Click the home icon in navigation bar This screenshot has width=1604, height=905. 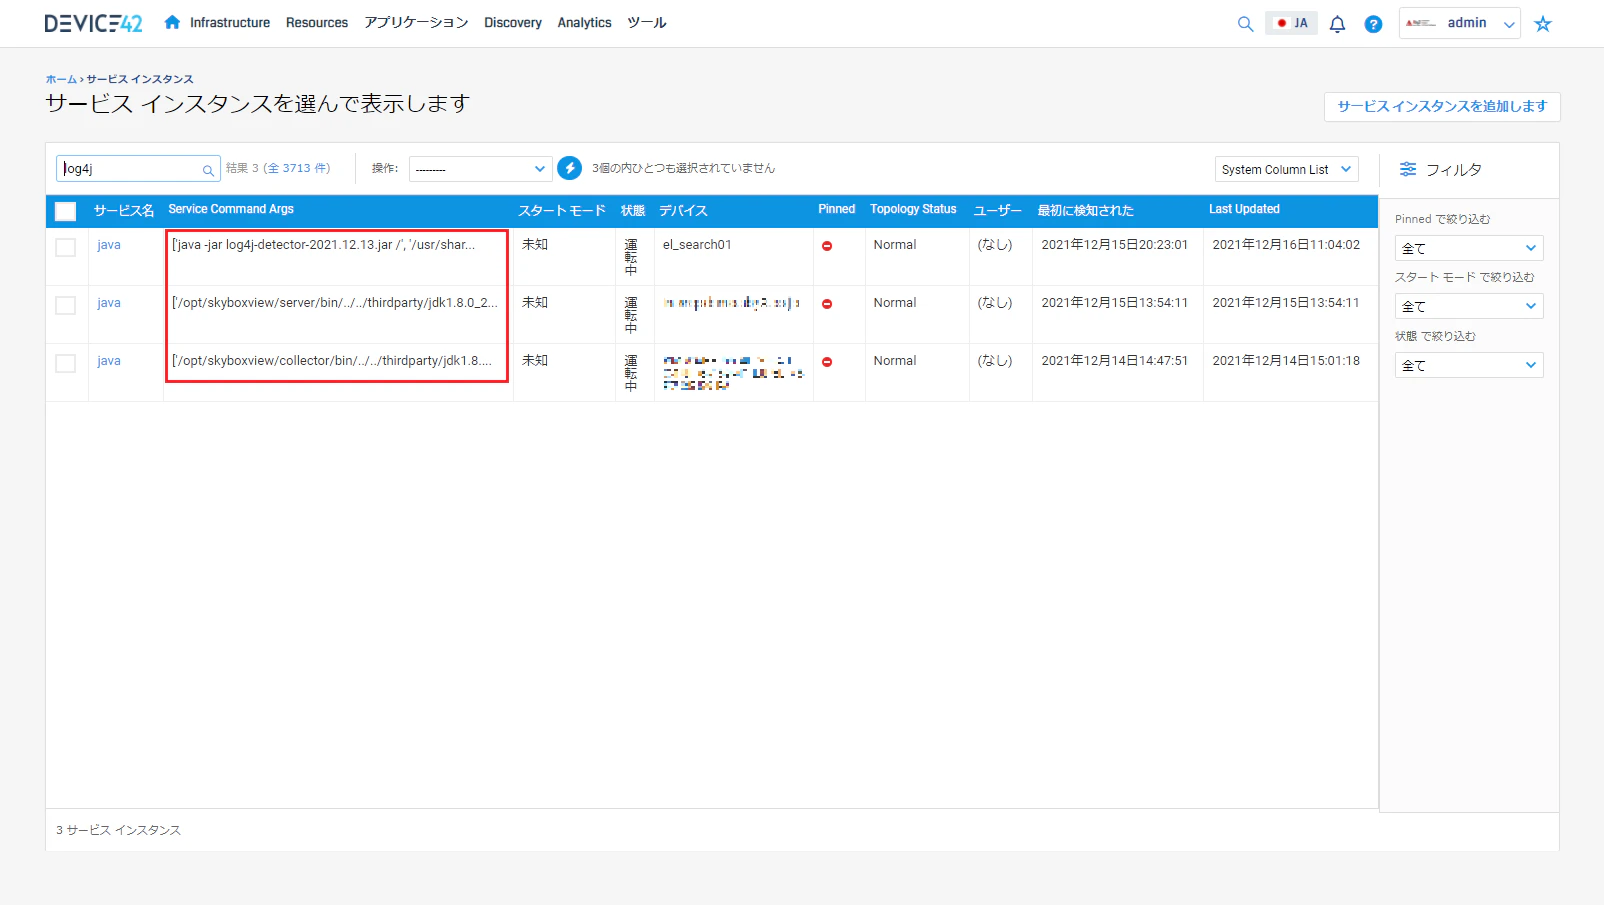coord(172,22)
